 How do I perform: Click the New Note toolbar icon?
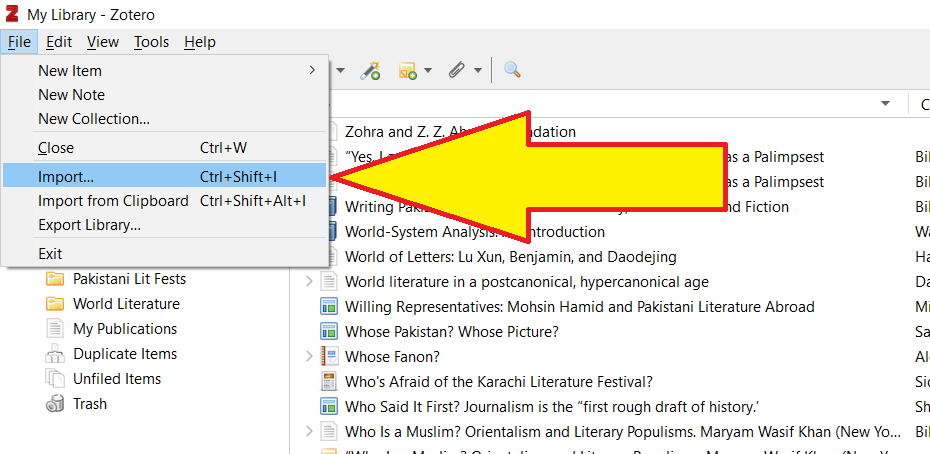[407, 71]
